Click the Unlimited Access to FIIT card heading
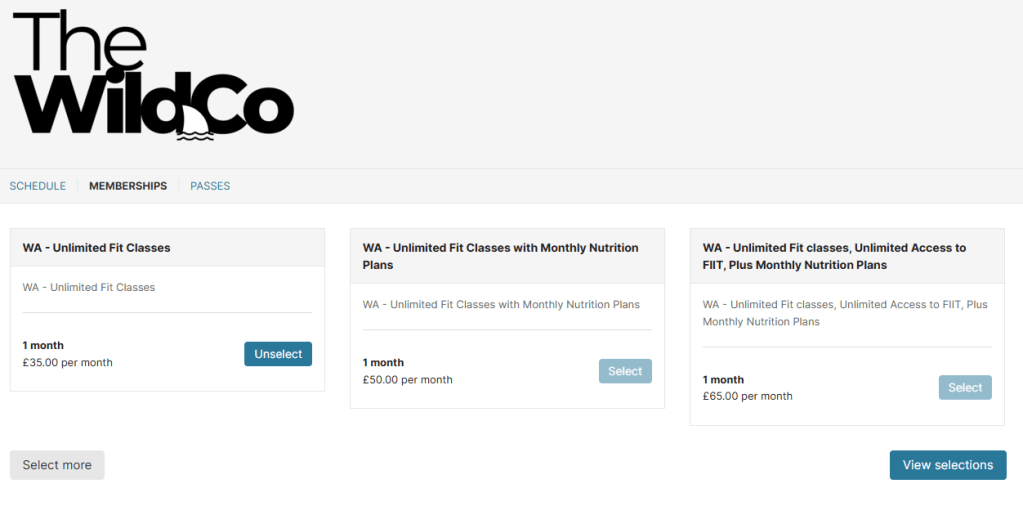This screenshot has width=1023, height=506. (834, 256)
